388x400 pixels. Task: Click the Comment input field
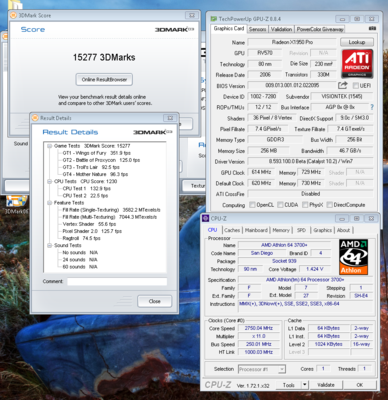pos(117,281)
